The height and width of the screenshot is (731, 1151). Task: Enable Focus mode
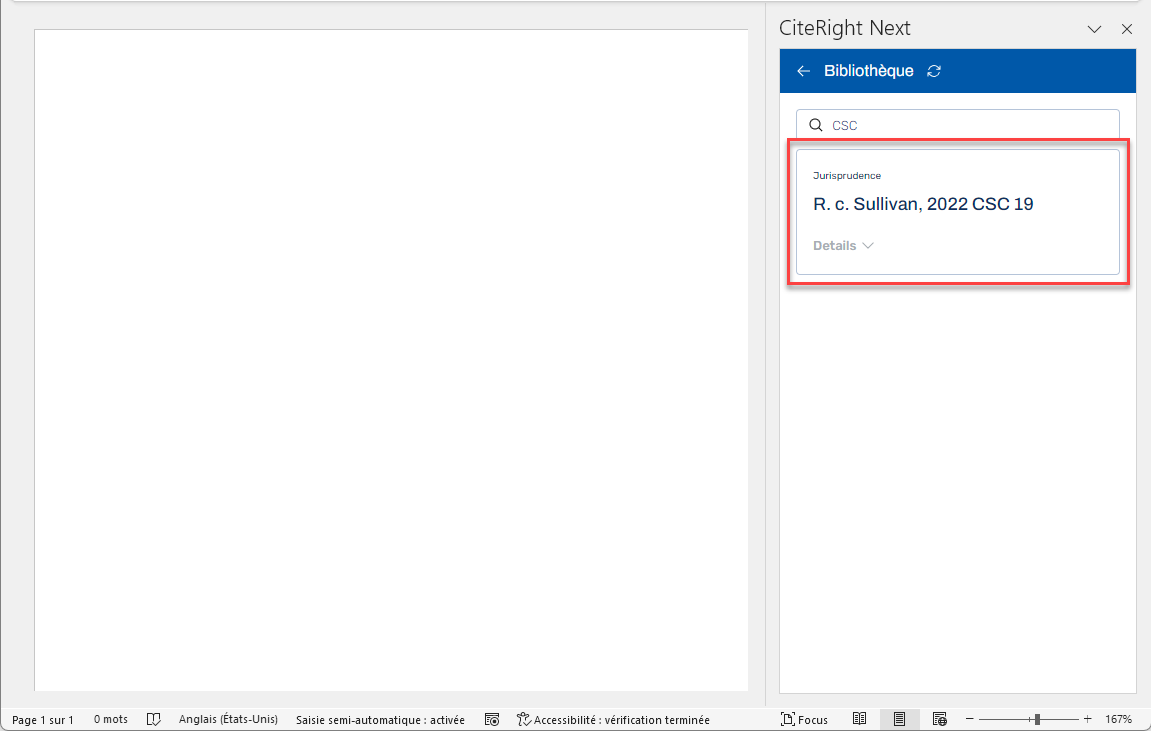tap(805, 719)
